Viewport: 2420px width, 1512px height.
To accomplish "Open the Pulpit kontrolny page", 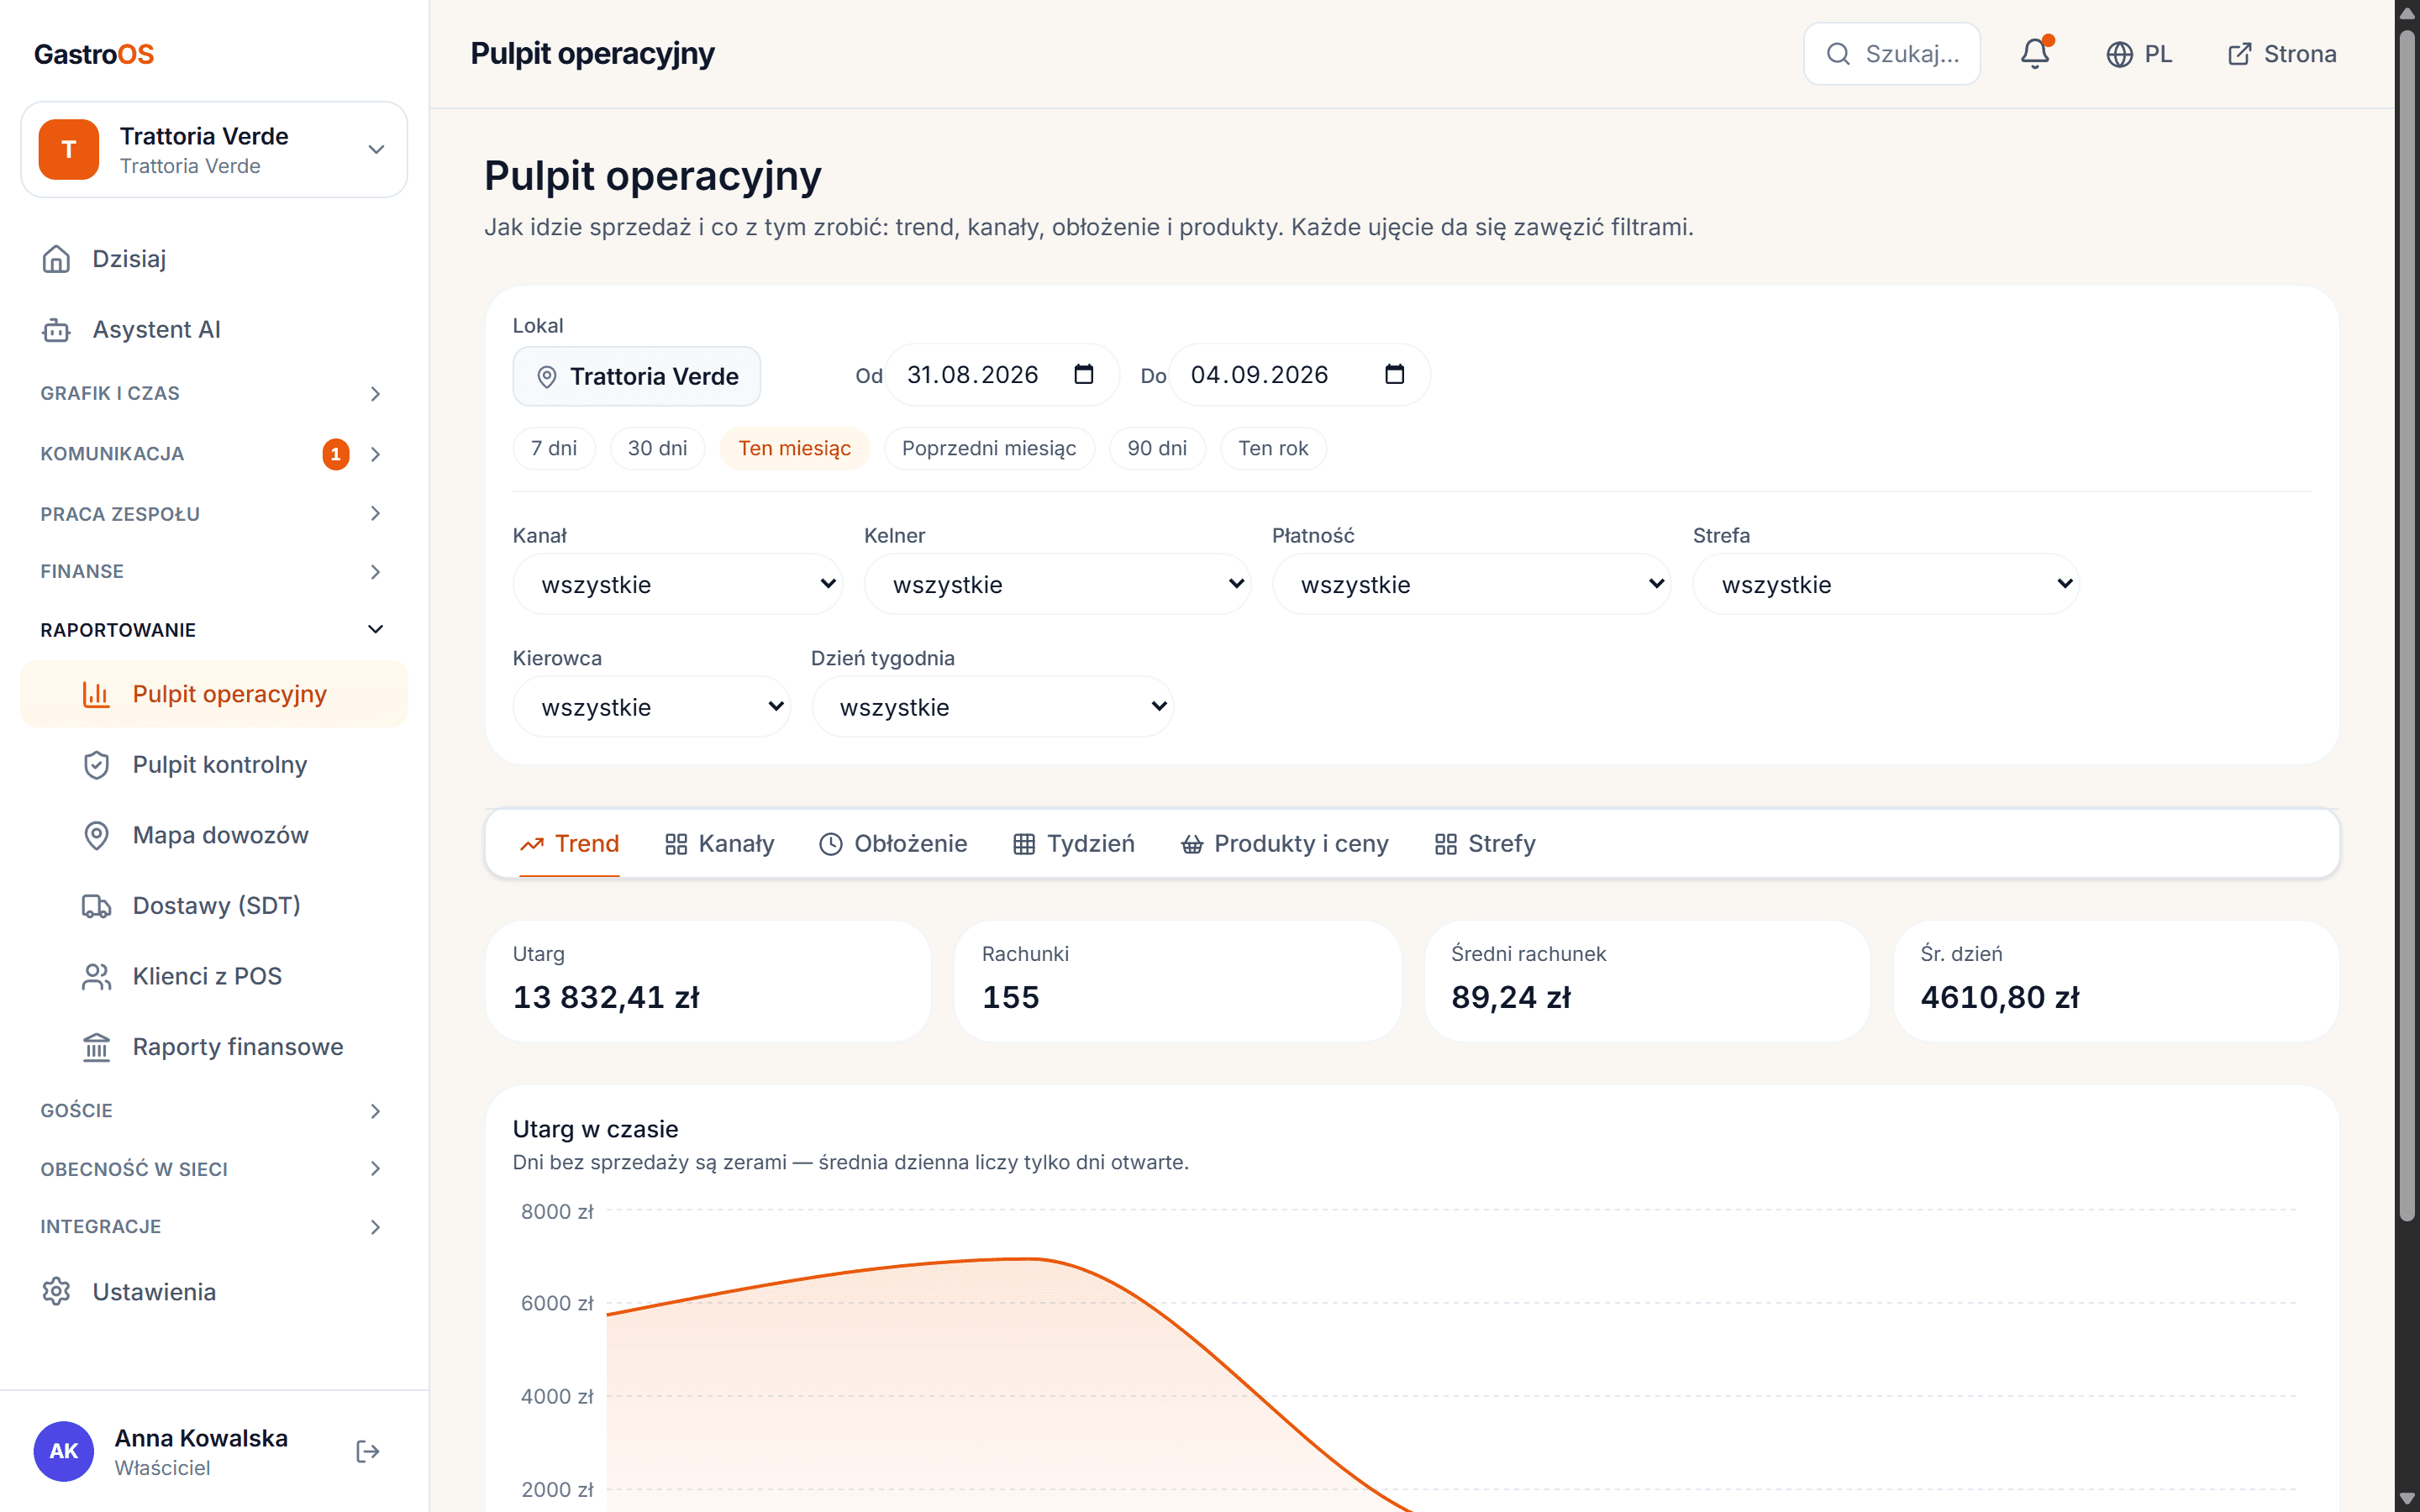I will (214, 765).
